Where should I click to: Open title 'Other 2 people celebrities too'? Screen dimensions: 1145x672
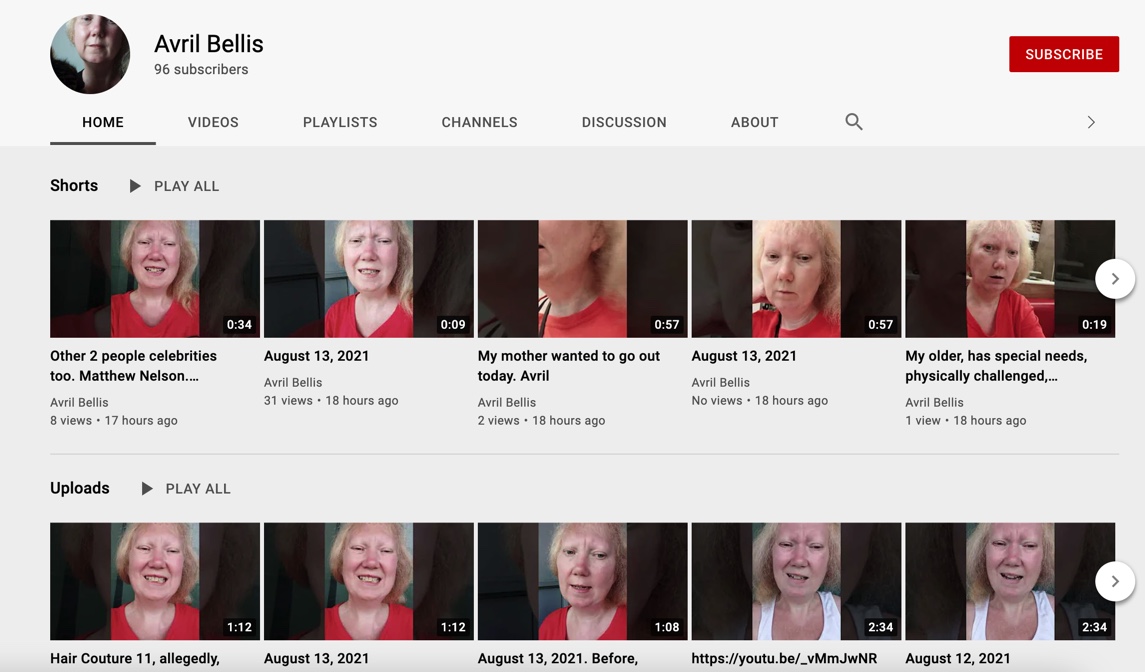pyautogui.click(x=134, y=366)
